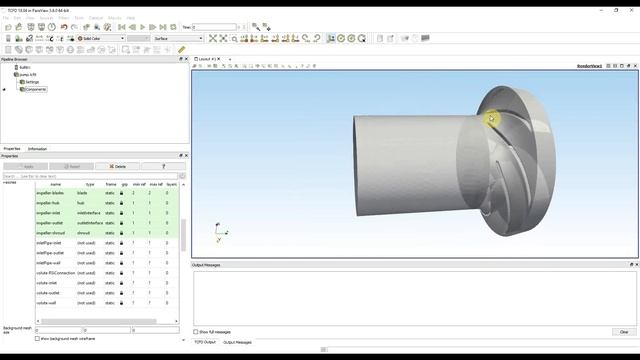This screenshot has height=360, width=640.
Task: Step to the previous frame
Action: [132, 27]
